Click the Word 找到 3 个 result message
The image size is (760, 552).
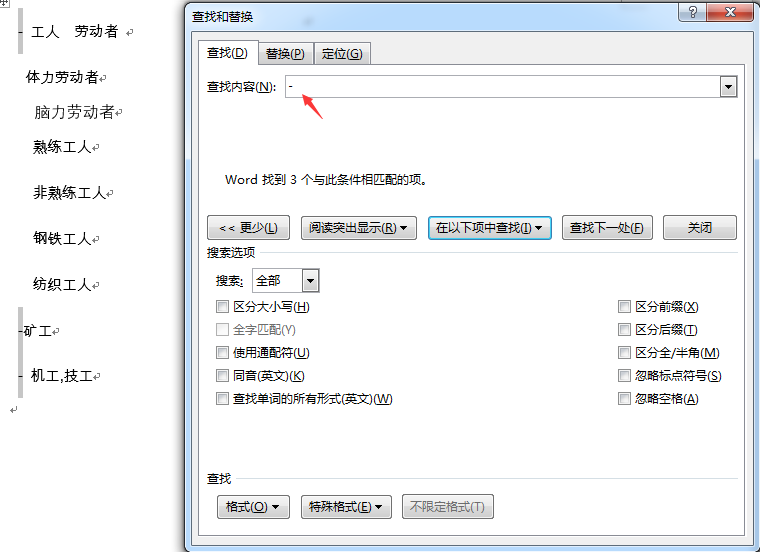[x=326, y=180]
